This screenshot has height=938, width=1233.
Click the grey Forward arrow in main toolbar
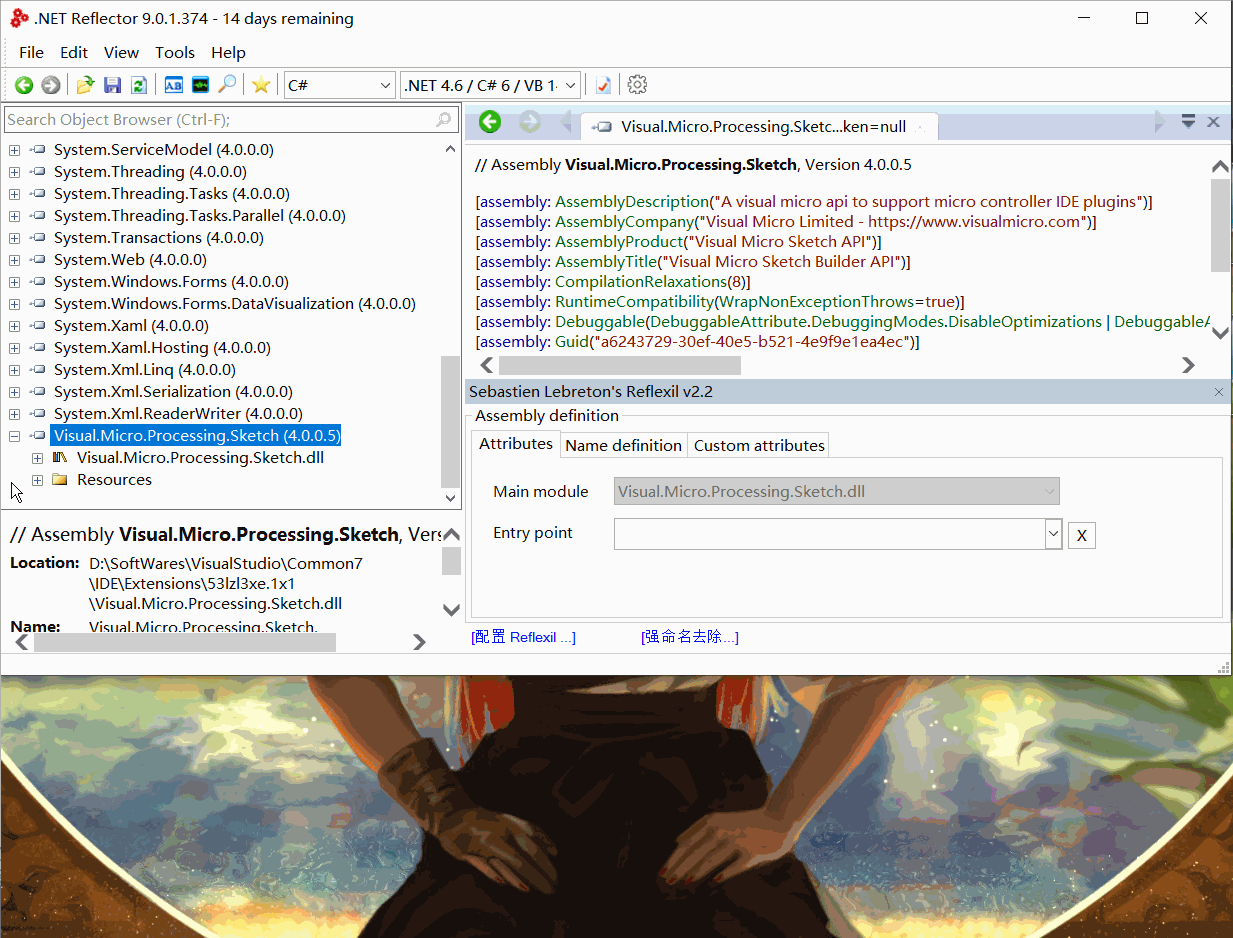point(50,85)
